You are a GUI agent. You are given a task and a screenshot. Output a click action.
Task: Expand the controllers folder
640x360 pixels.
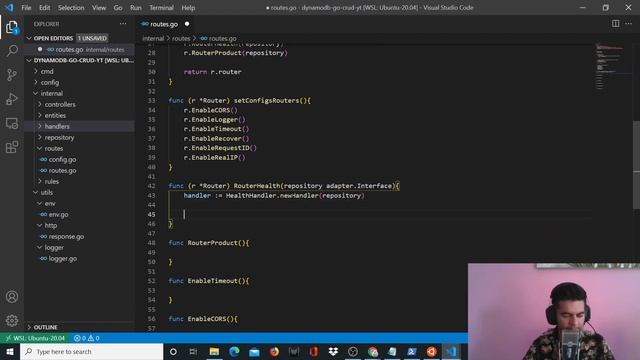coord(60,104)
